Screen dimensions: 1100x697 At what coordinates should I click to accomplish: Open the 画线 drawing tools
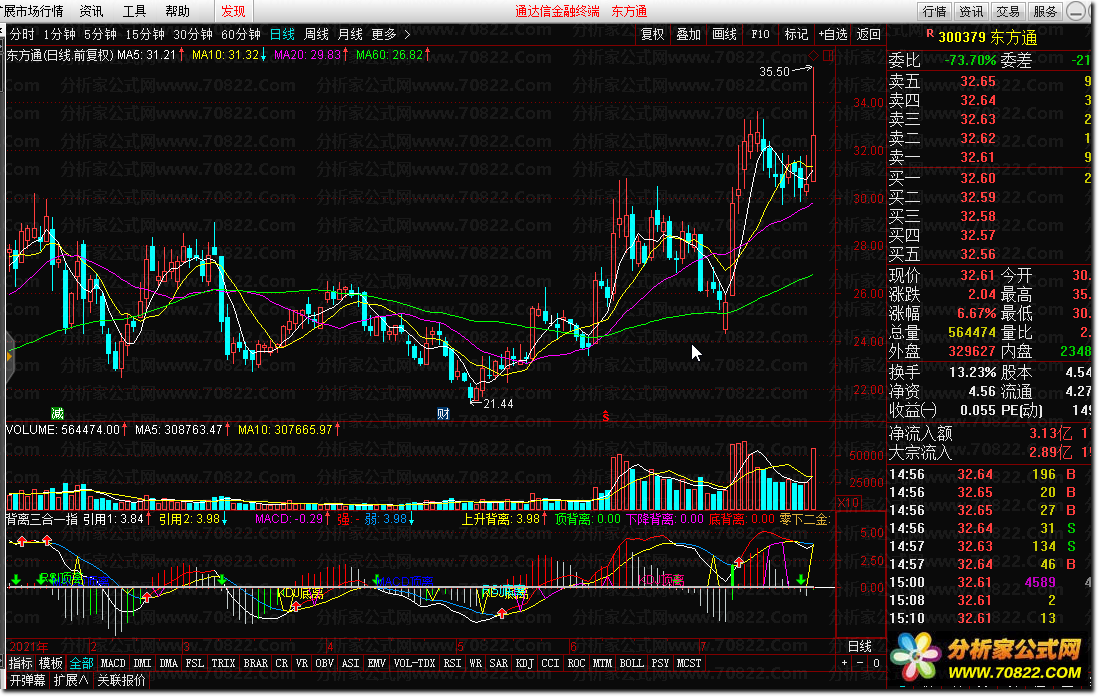tap(724, 34)
